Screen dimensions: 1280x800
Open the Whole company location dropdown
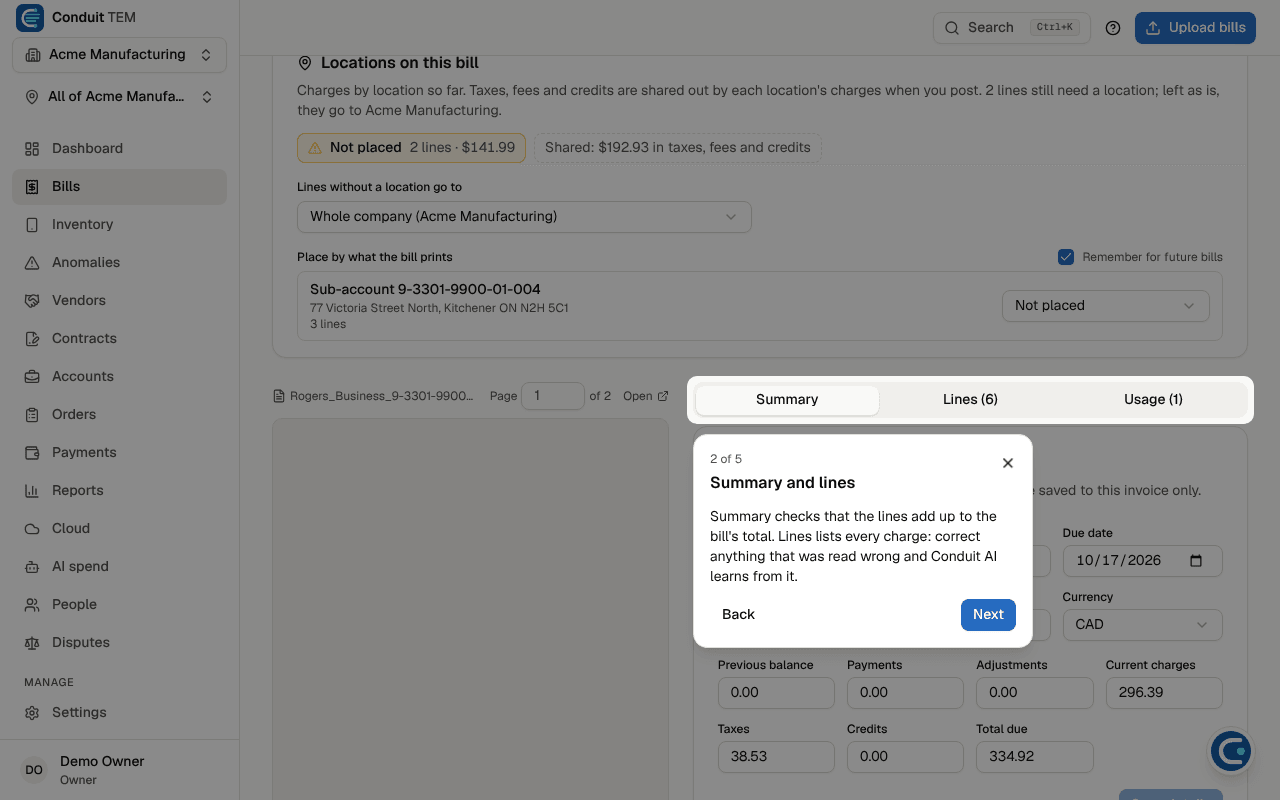point(524,217)
